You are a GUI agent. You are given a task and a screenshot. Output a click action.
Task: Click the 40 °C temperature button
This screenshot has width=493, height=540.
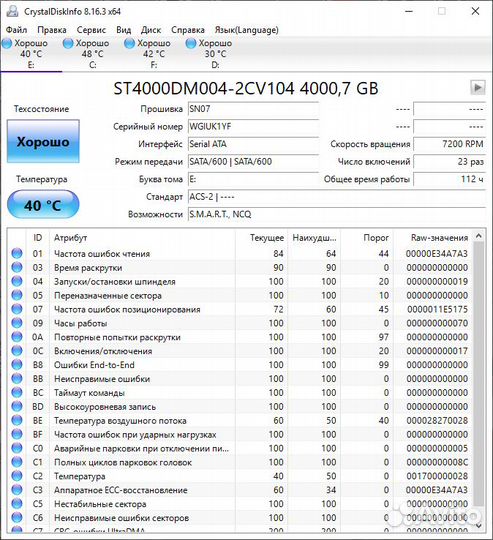pyautogui.click(x=43, y=205)
